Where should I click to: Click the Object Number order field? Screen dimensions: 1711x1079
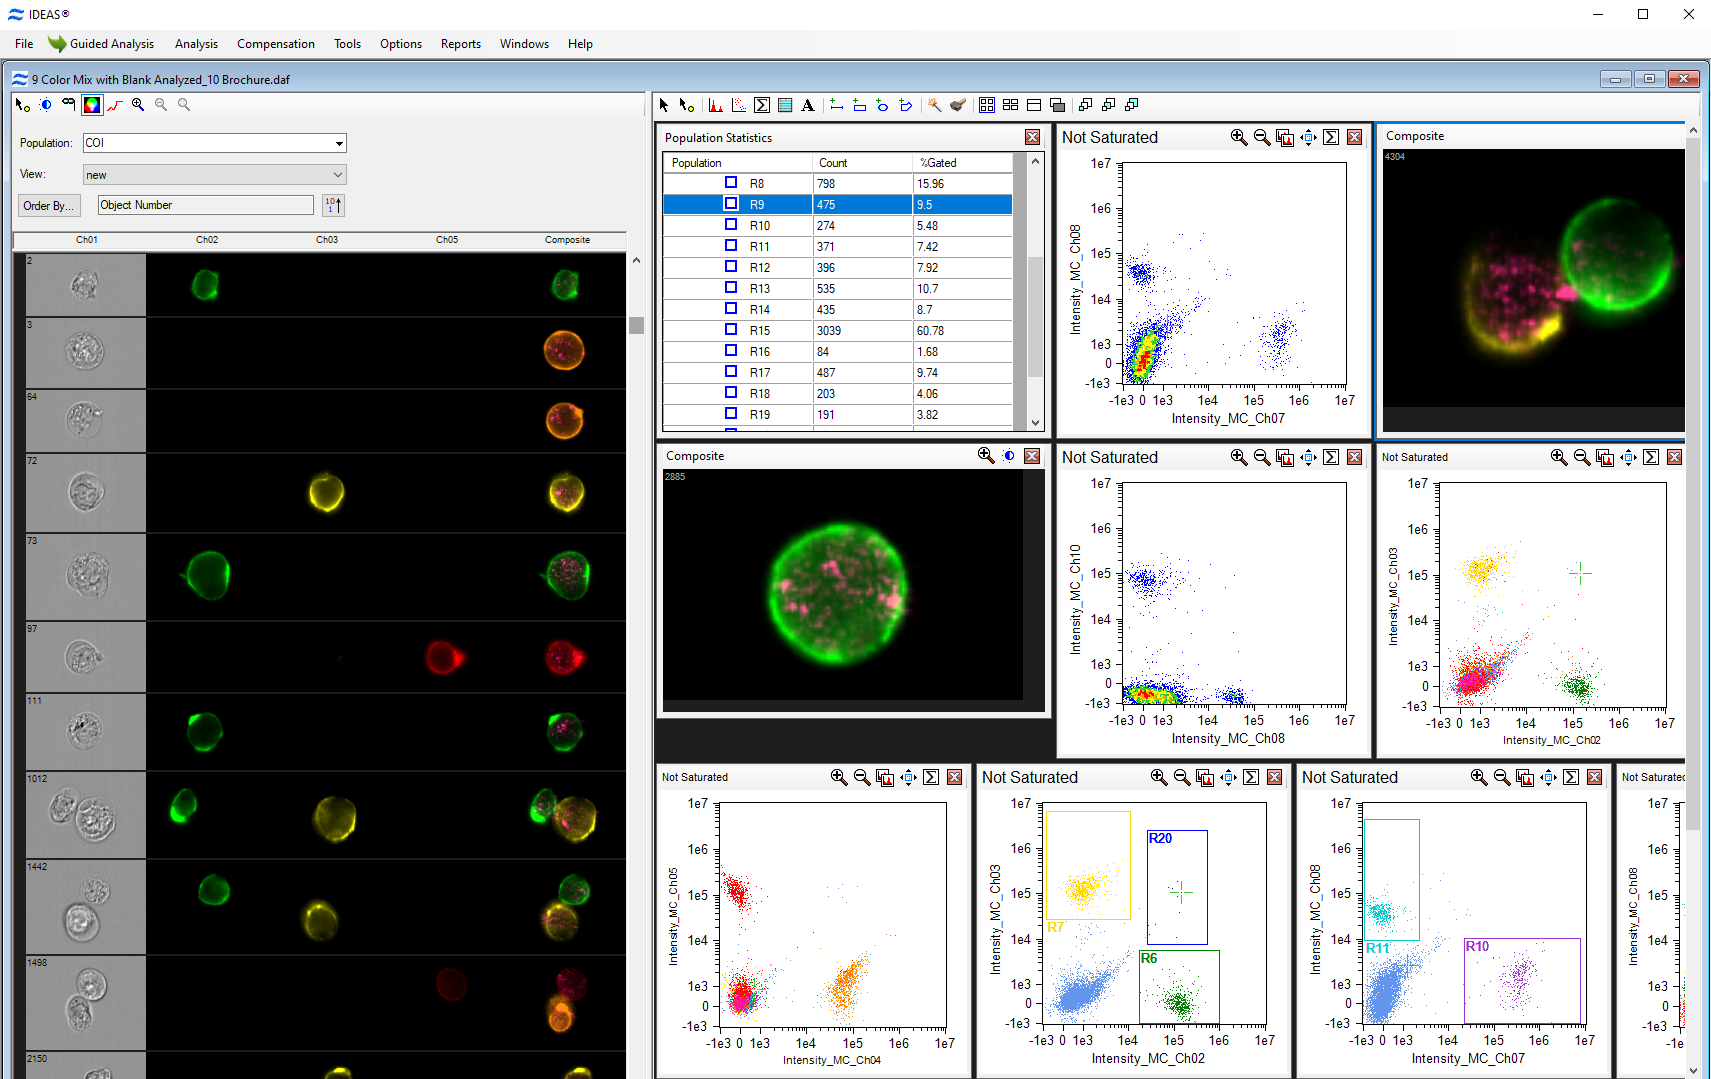205,205
